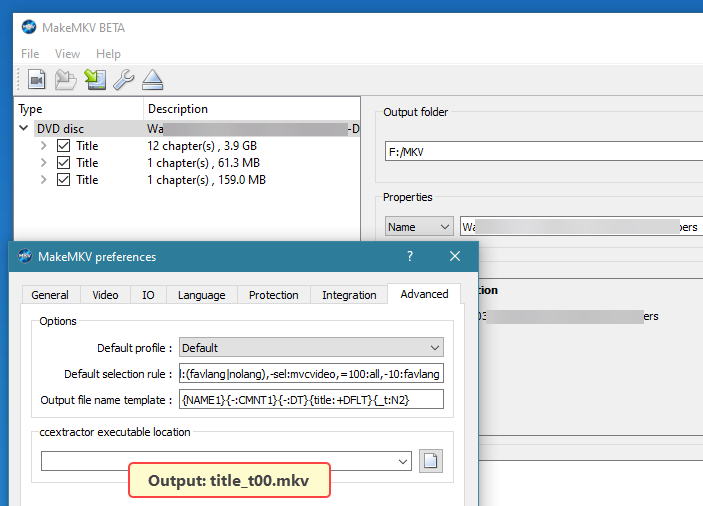Open the Default profile dropdown
Screen dimensions: 703x506
coord(311,348)
